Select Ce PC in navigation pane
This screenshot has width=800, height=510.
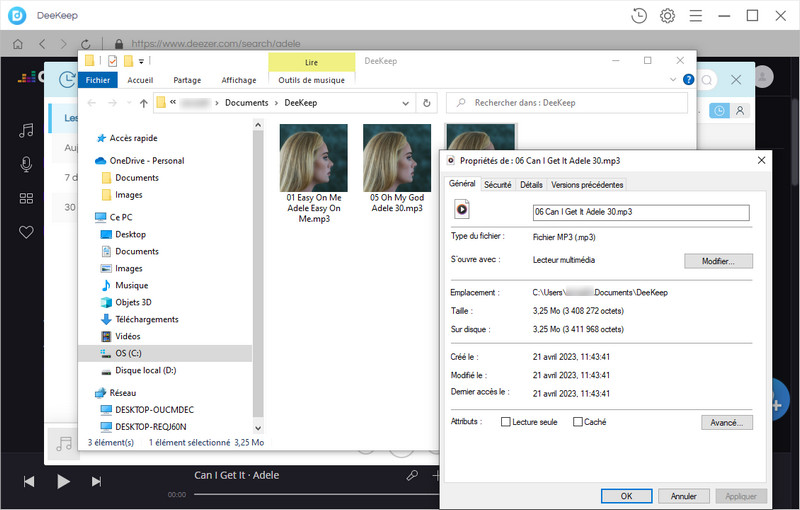click(x=121, y=217)
